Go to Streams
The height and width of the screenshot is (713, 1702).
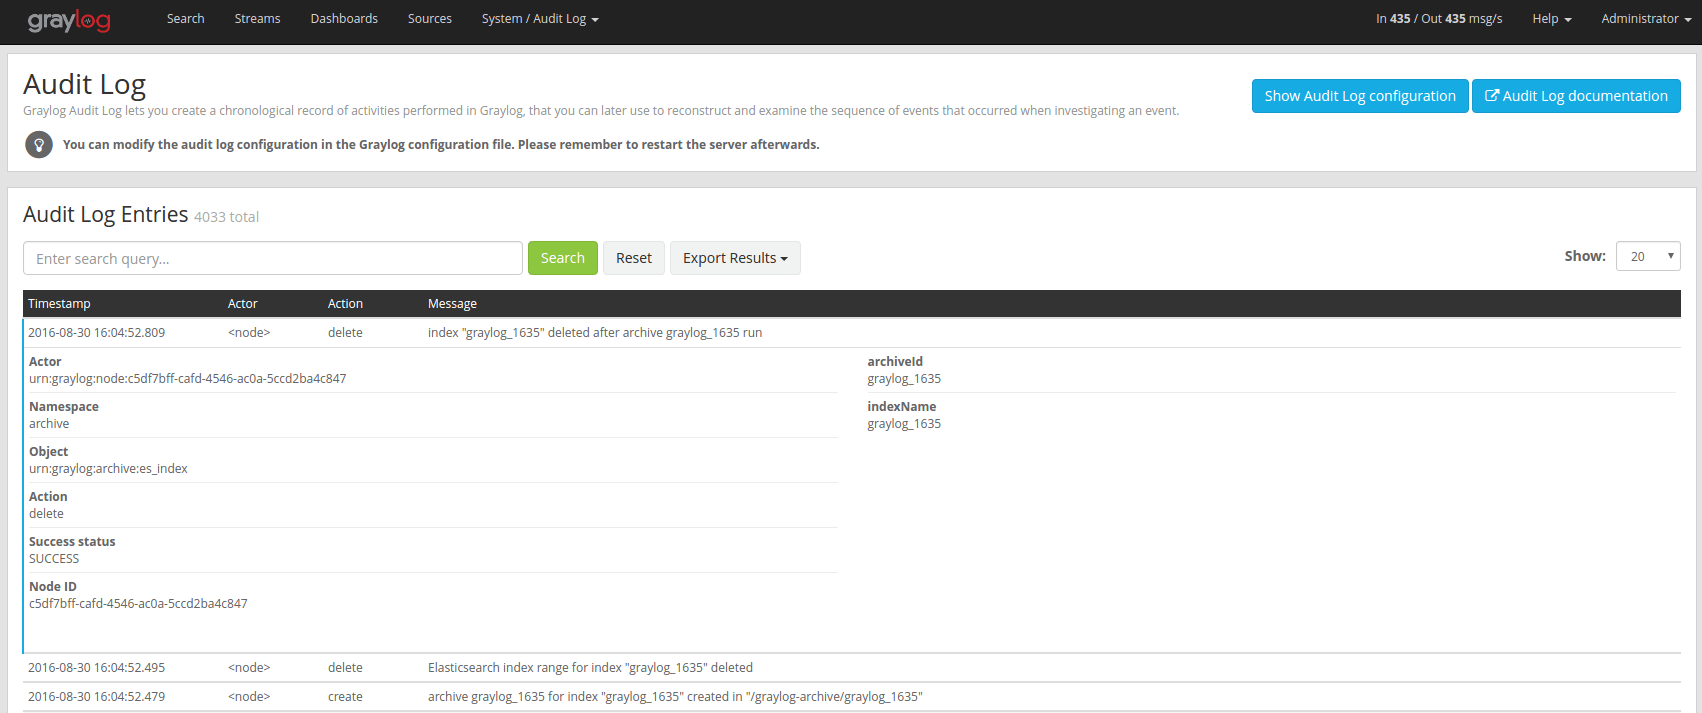(257, 19)
